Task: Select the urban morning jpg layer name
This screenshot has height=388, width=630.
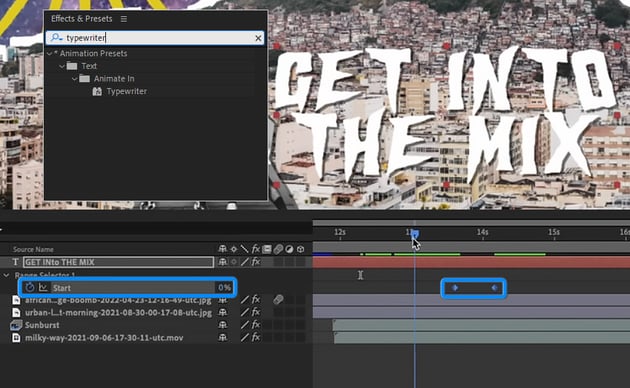Action: click(118, 312)
